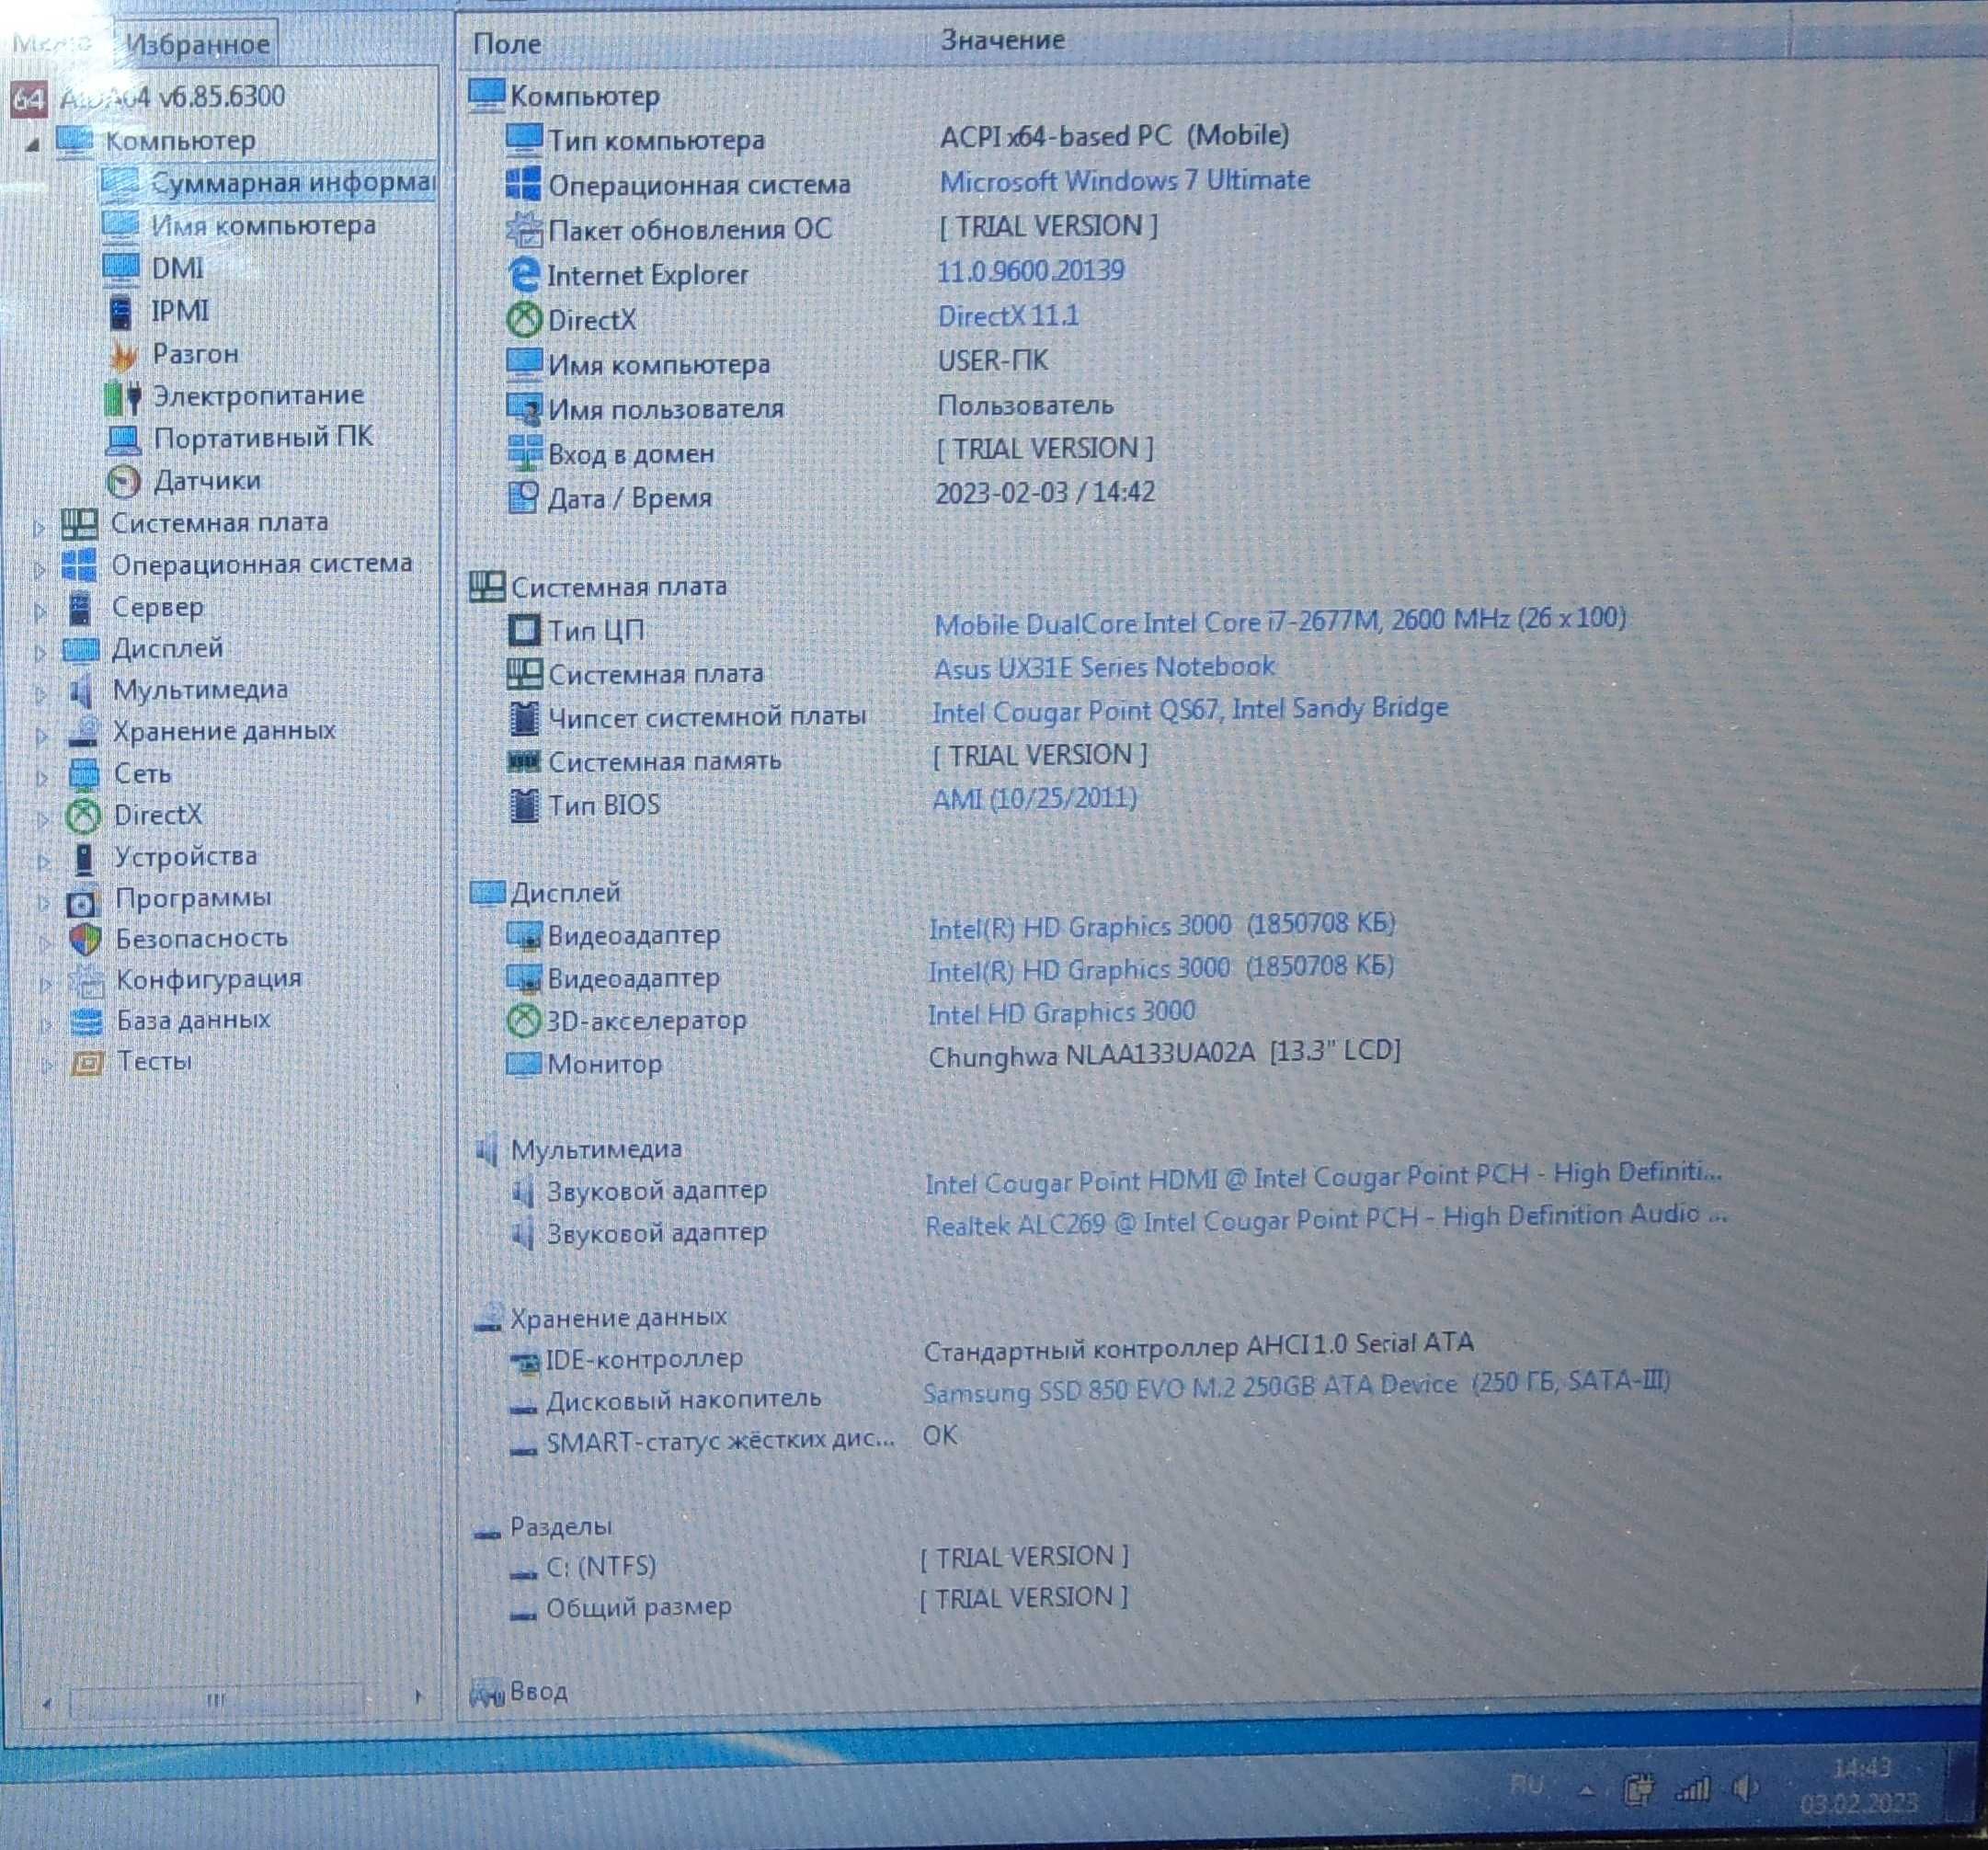Click the Мультимедиа speaker icon in tree
Viewport: 1988px width, 1850px height.
click(x=81, y=691)
